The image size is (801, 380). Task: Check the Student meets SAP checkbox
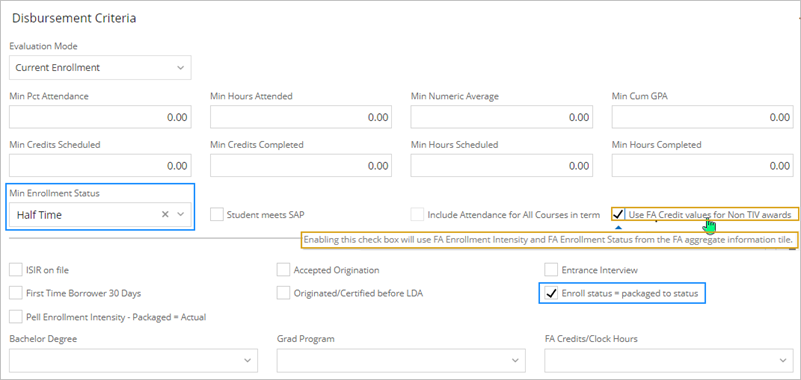pos(217,215)
